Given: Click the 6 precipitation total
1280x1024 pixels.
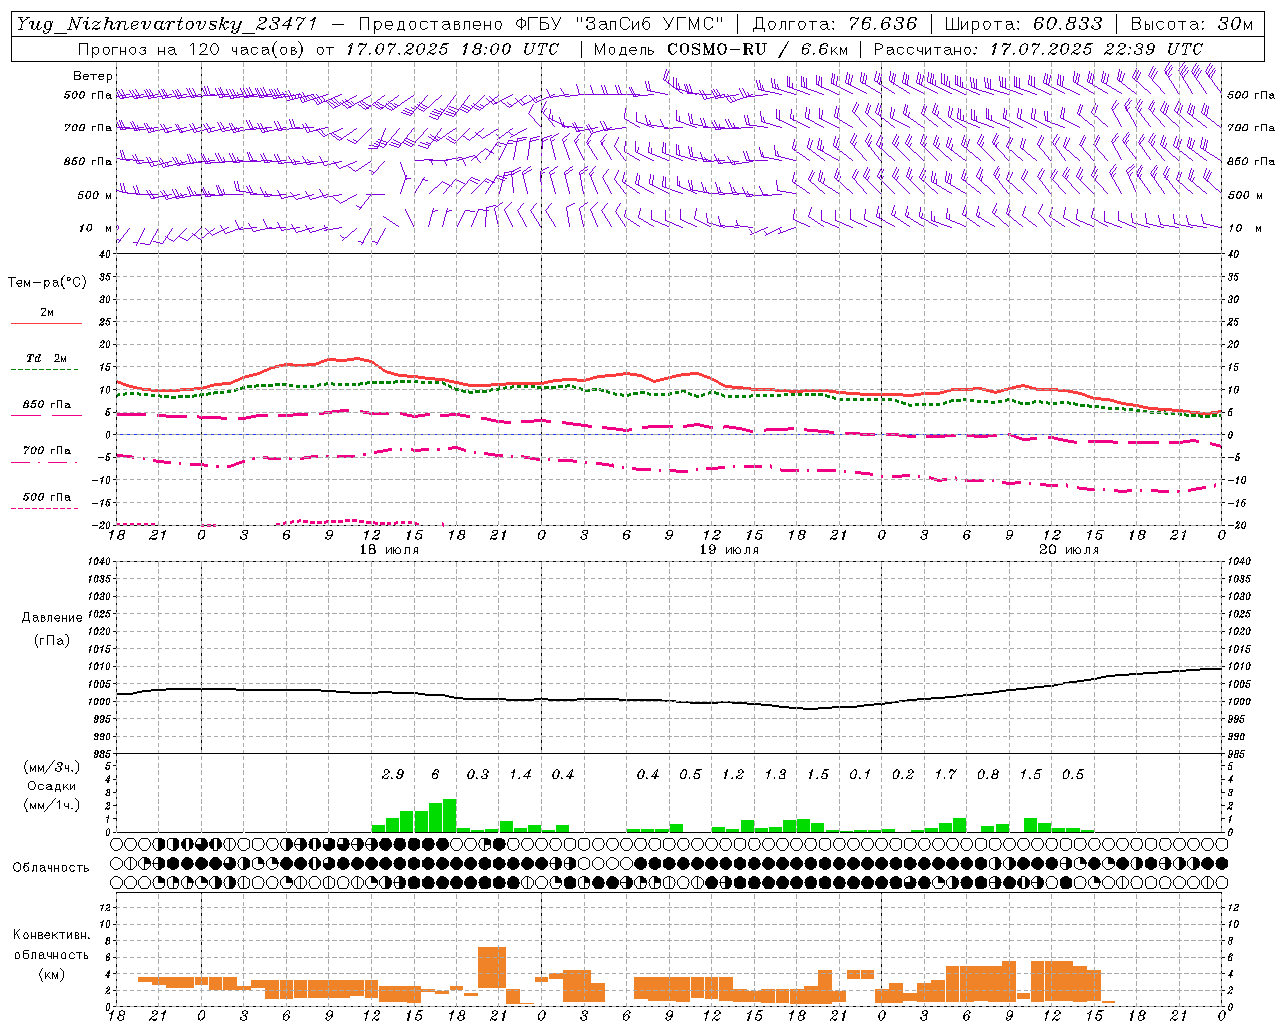Looking at the screenshot, I should pyautogui.click(x=435, y=774).
